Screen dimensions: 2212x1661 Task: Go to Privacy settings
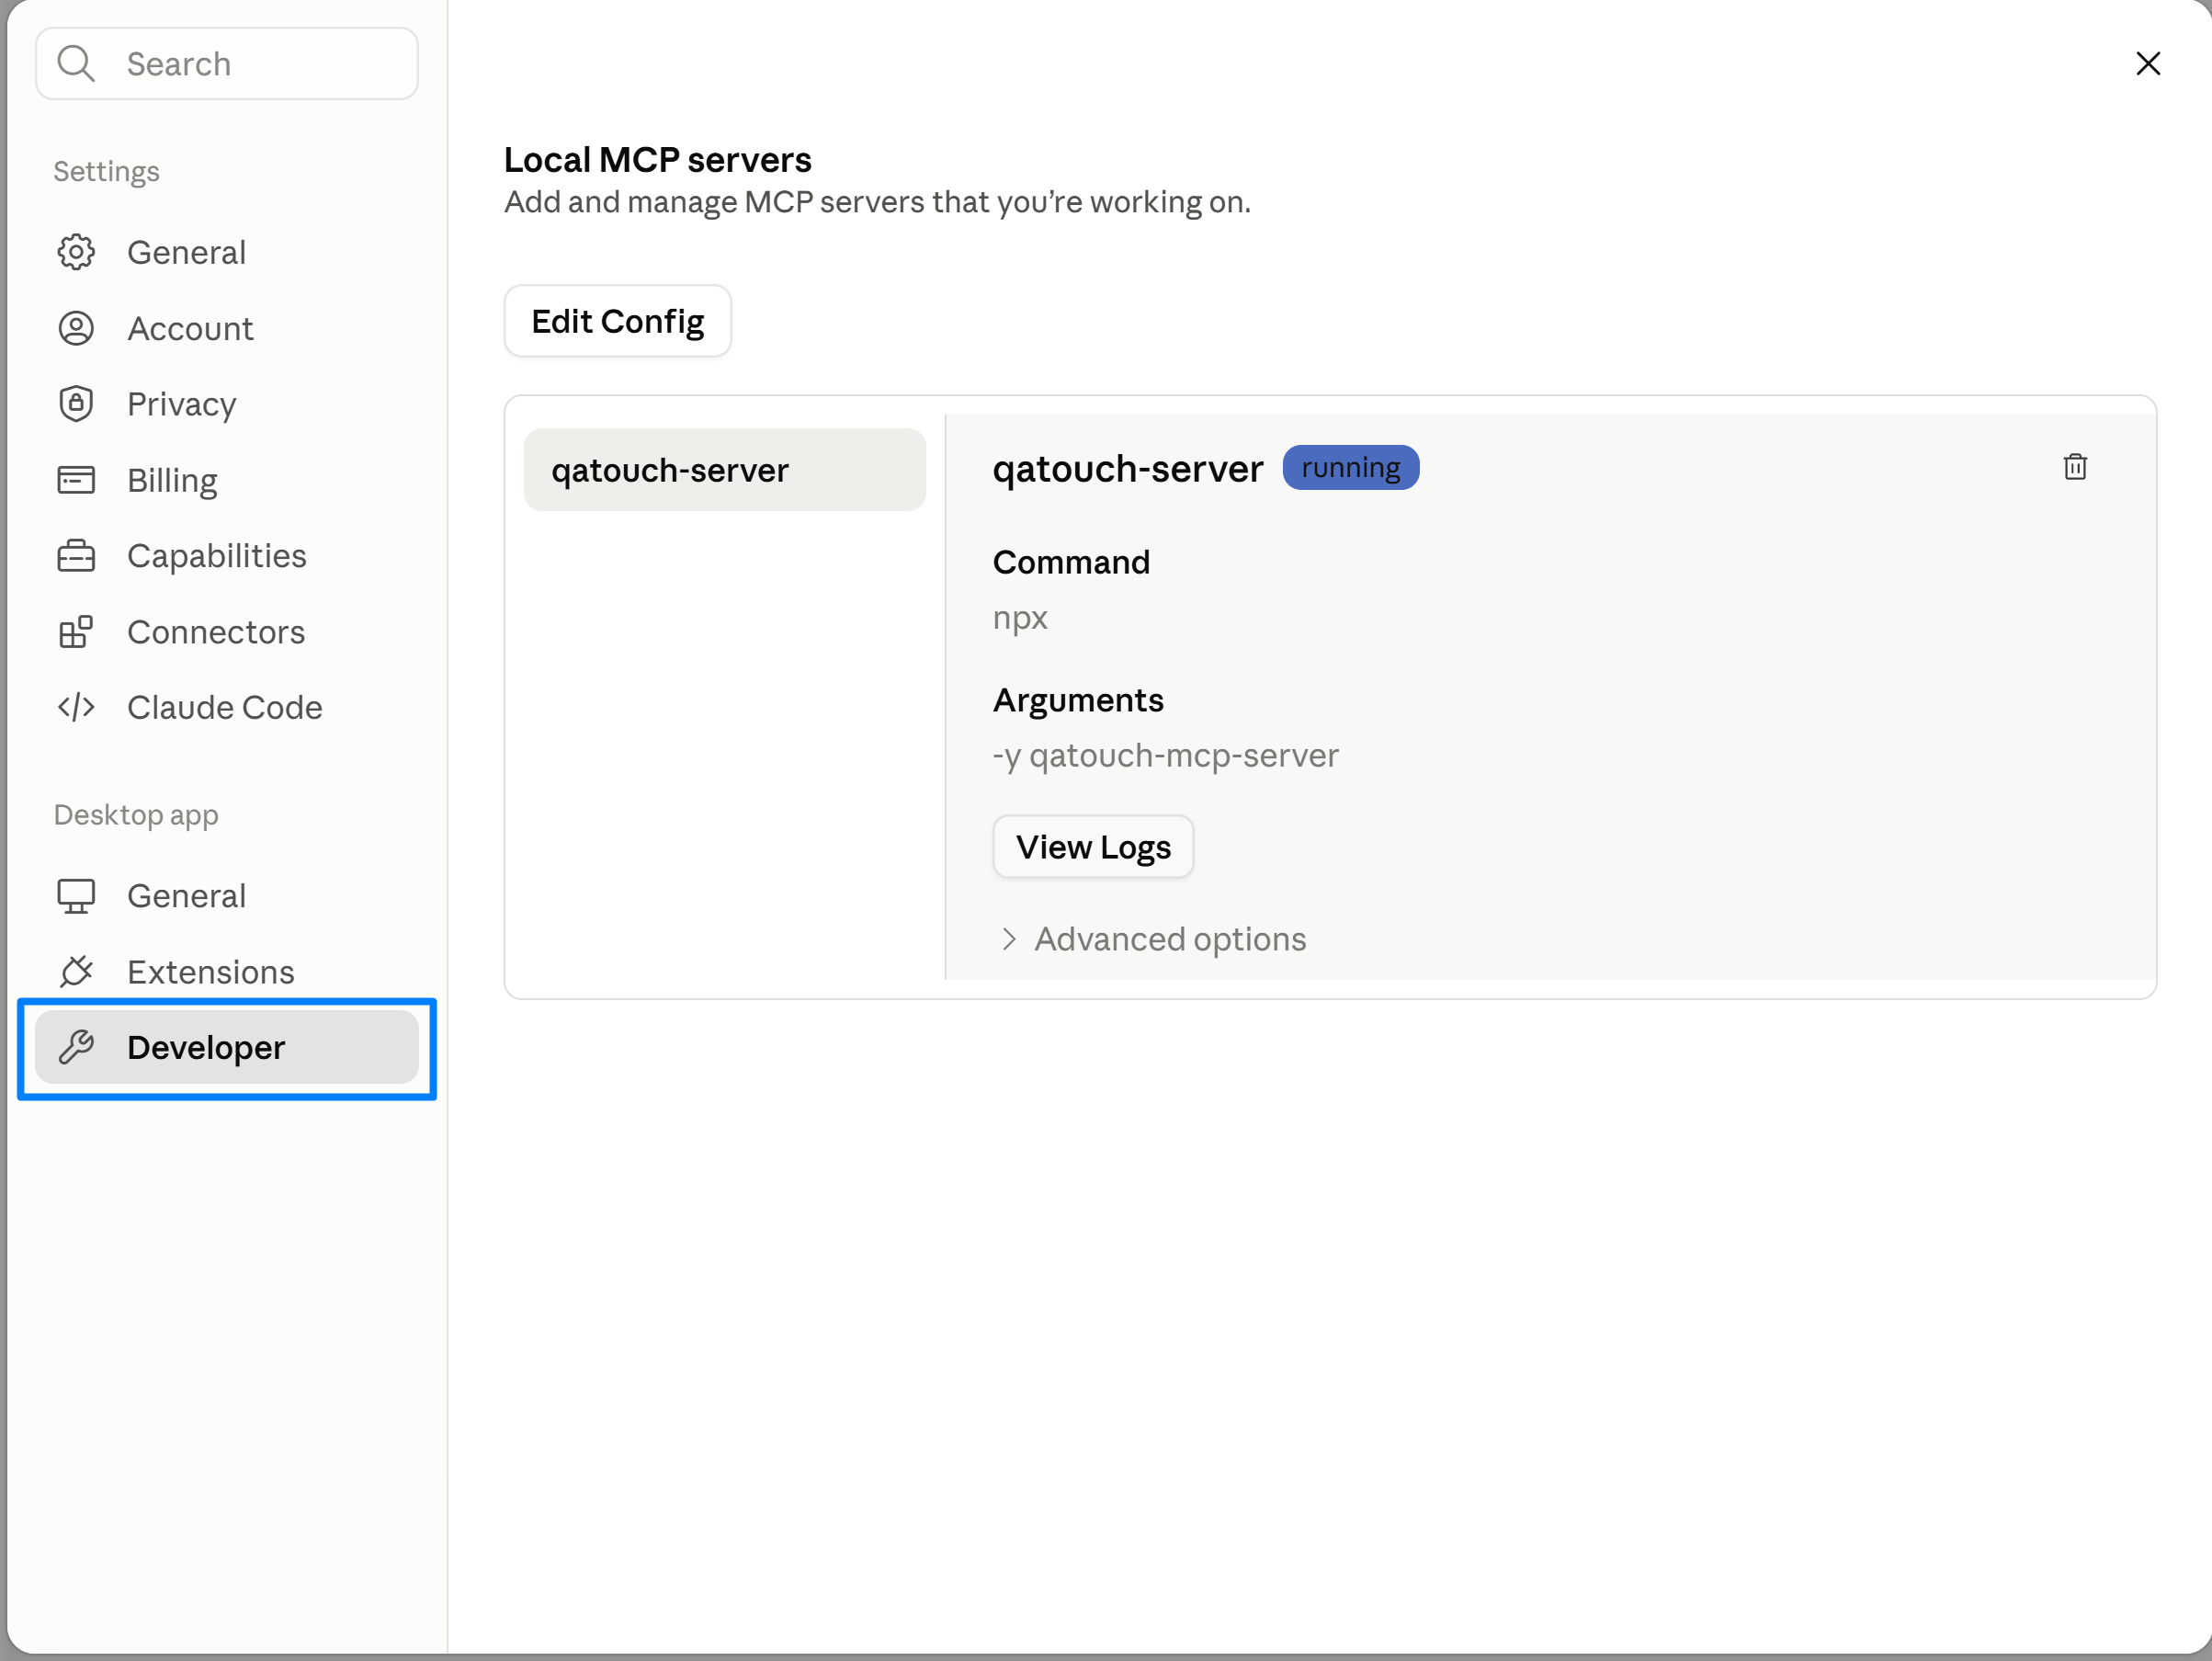coord(226,404)
